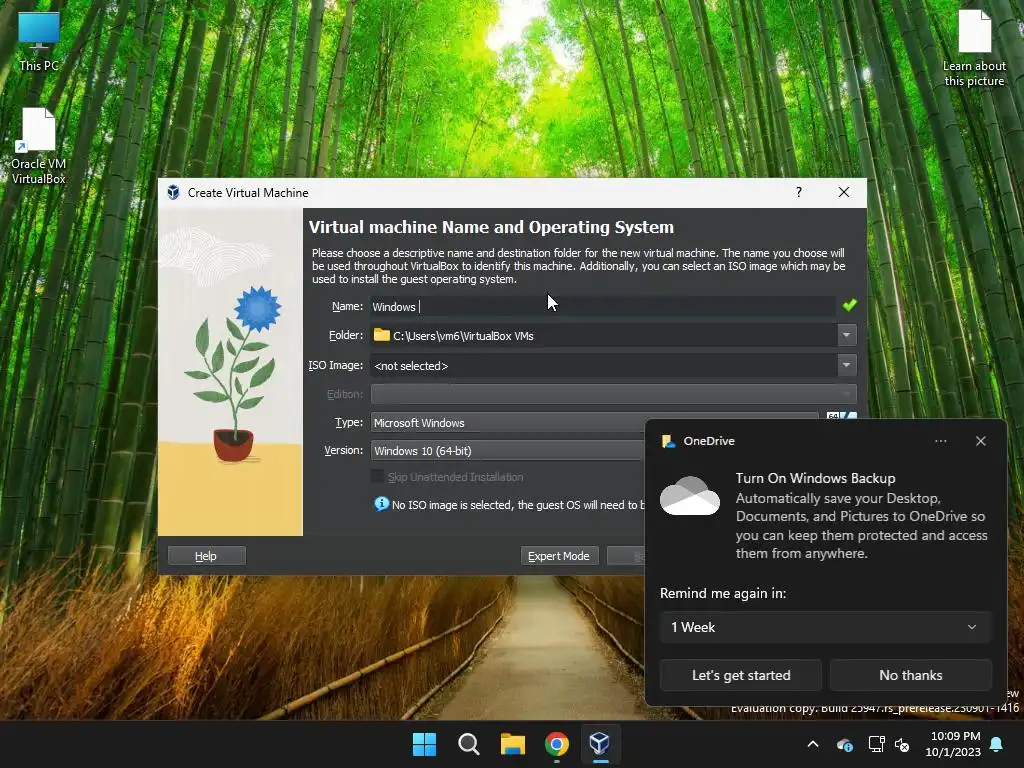
Task: Click the VirtualBox logo in dialog title bar
Action: pos(173,193)
